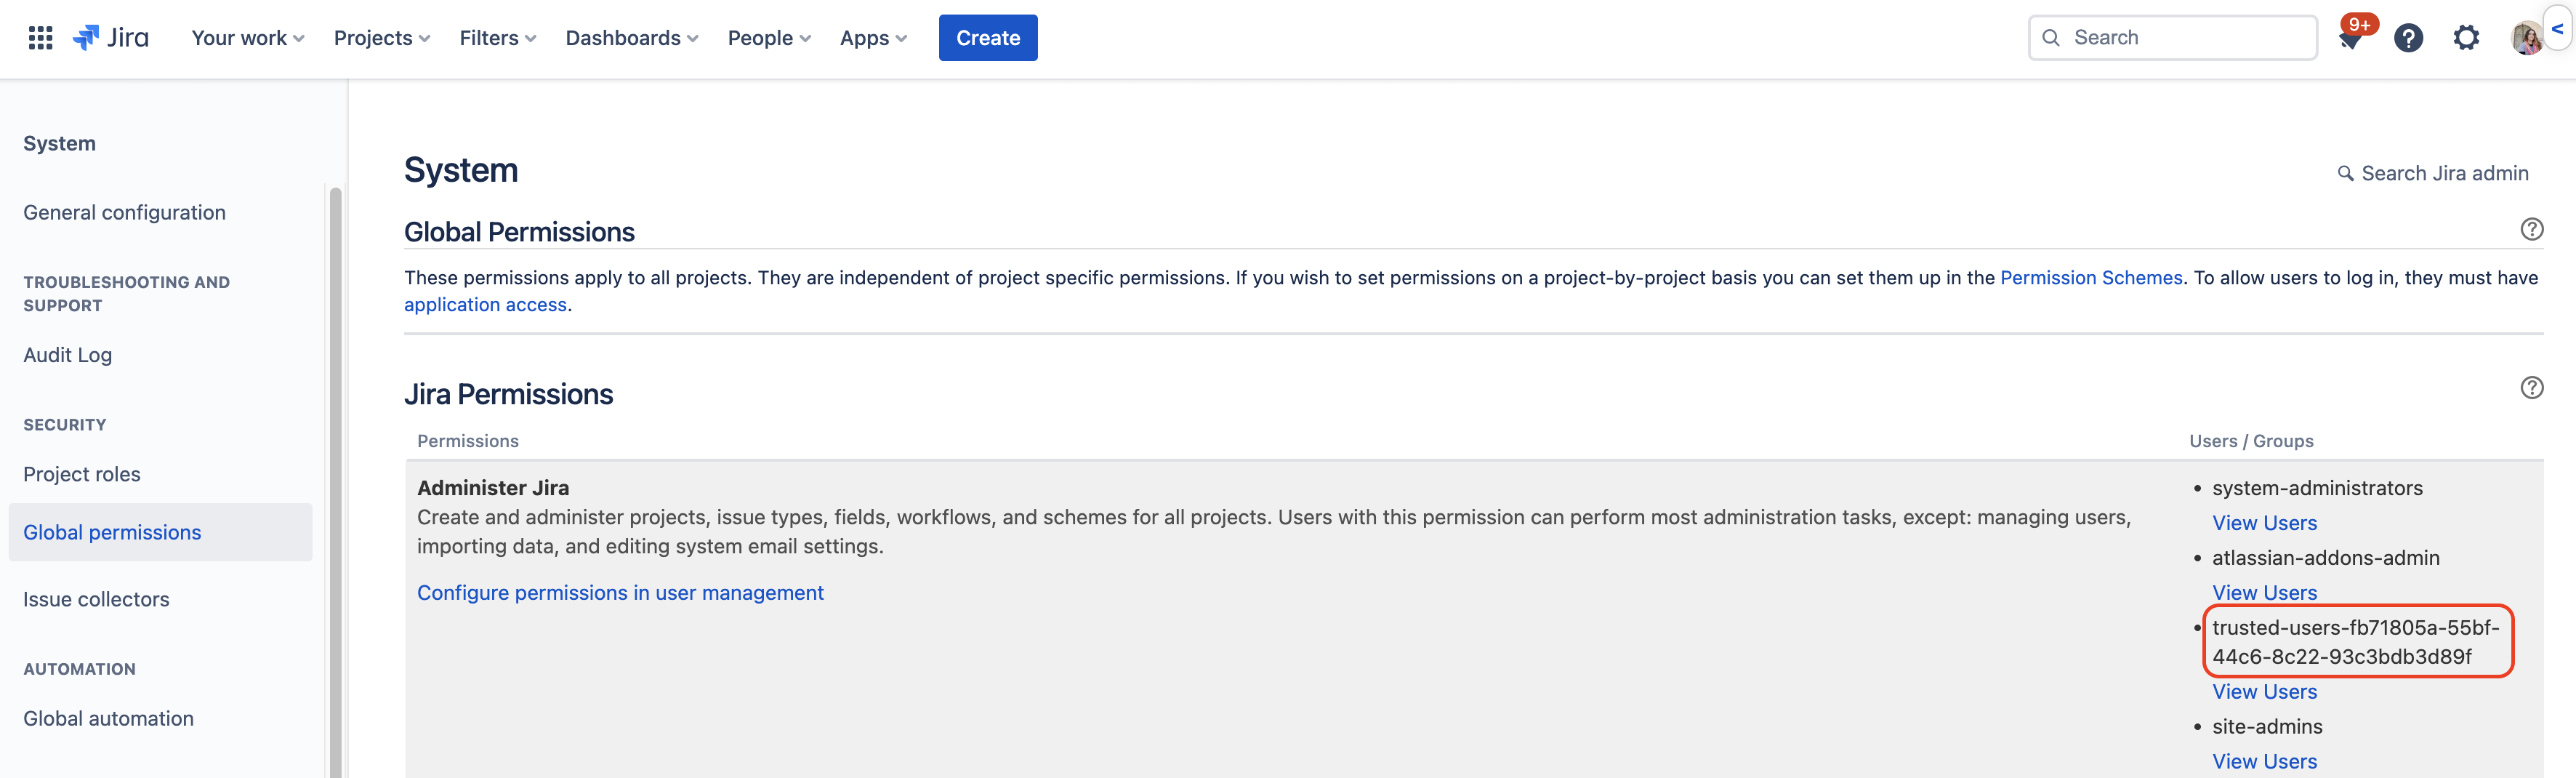The width and height of the screenshot is (2576, 778).
Task: Click the Jira logo
Action: click(111, 38)
